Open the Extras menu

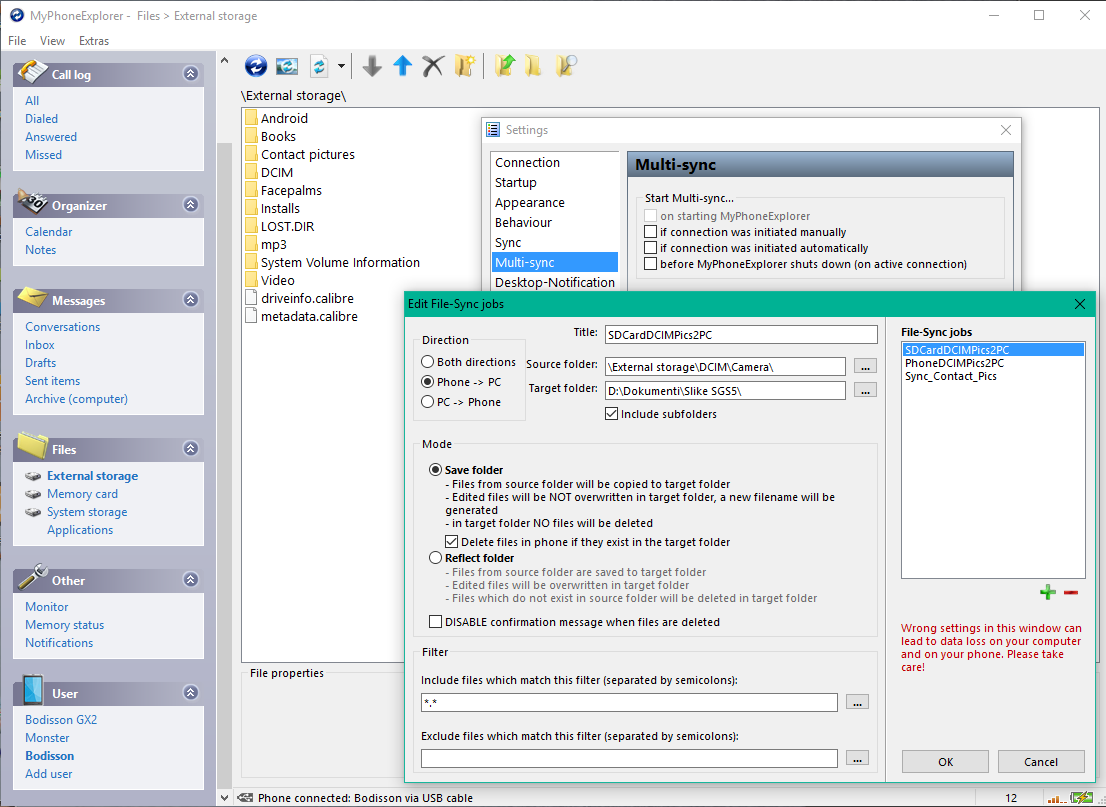(x=94, y=41)
